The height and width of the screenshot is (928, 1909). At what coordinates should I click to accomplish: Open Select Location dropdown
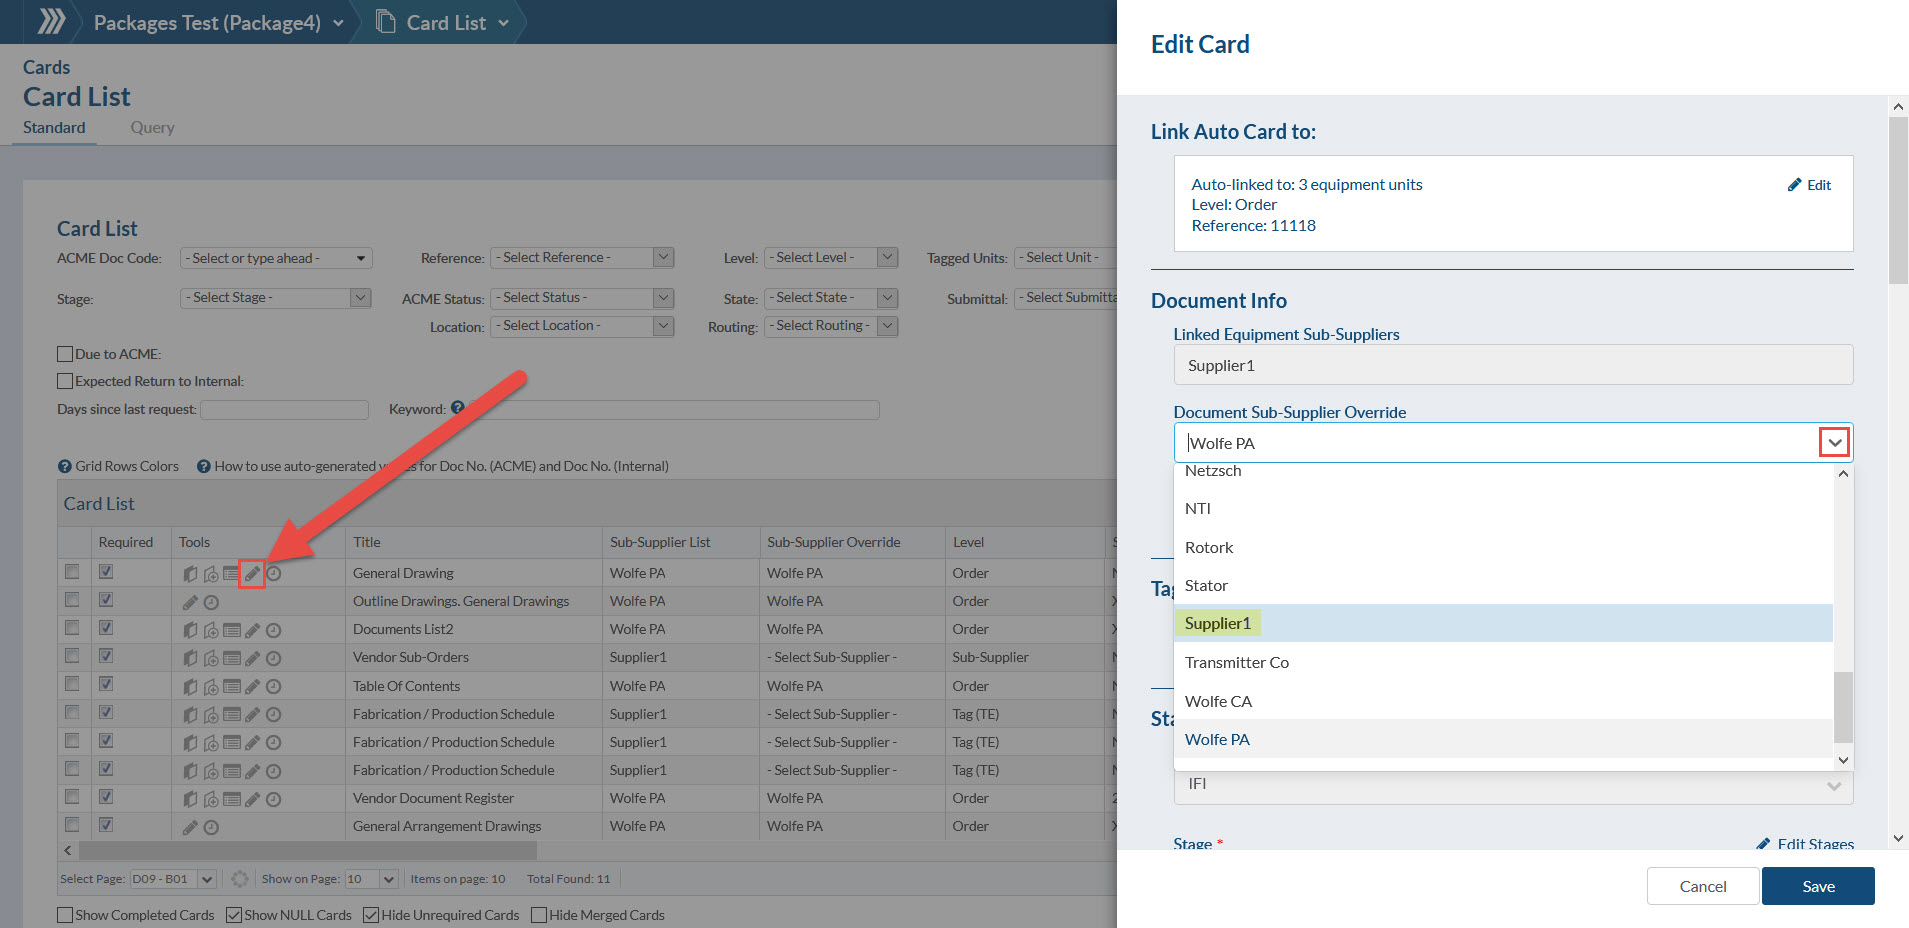582,326
